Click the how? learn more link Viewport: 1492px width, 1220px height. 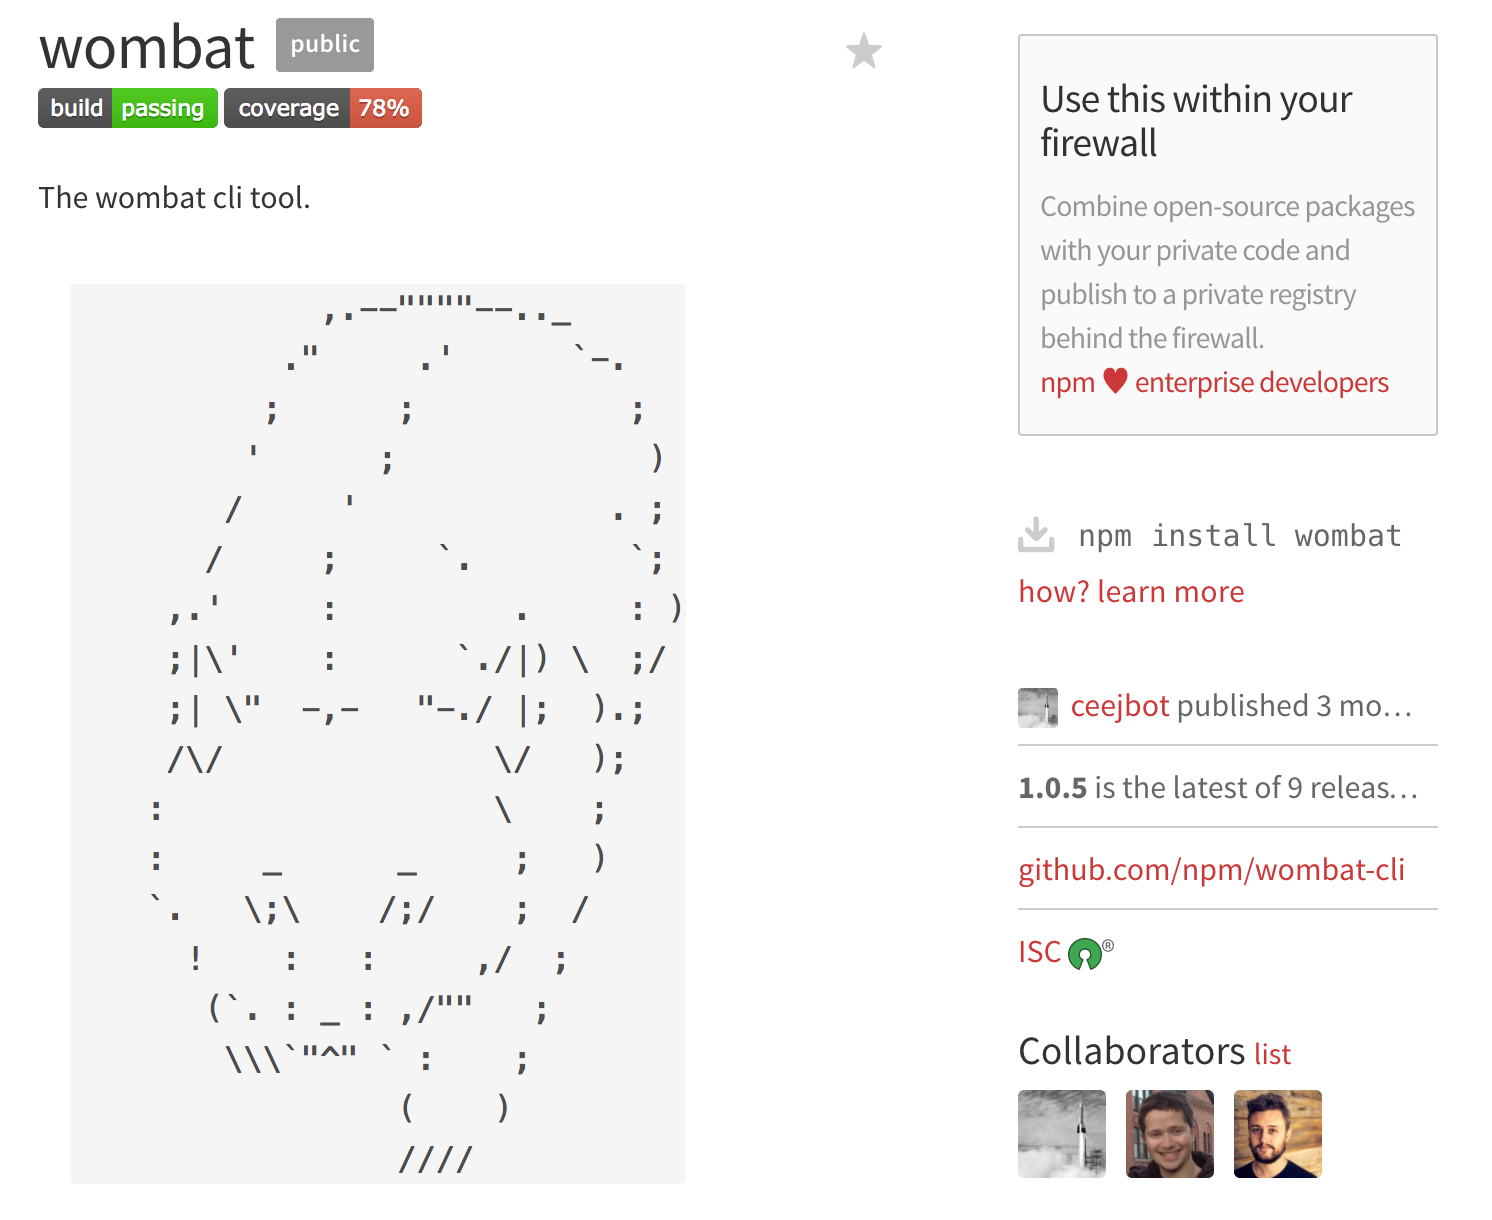(1131, 591)
